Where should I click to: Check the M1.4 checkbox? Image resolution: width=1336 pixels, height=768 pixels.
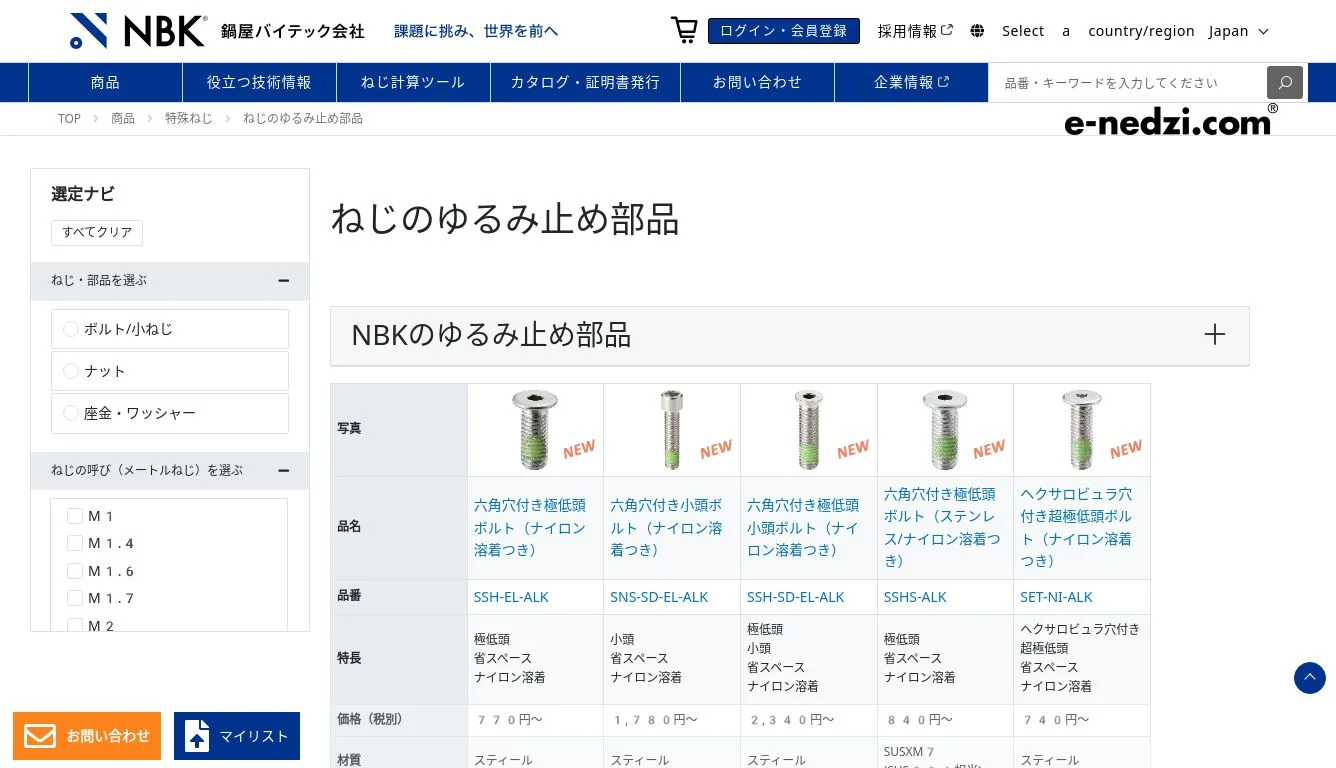point(75,543)
